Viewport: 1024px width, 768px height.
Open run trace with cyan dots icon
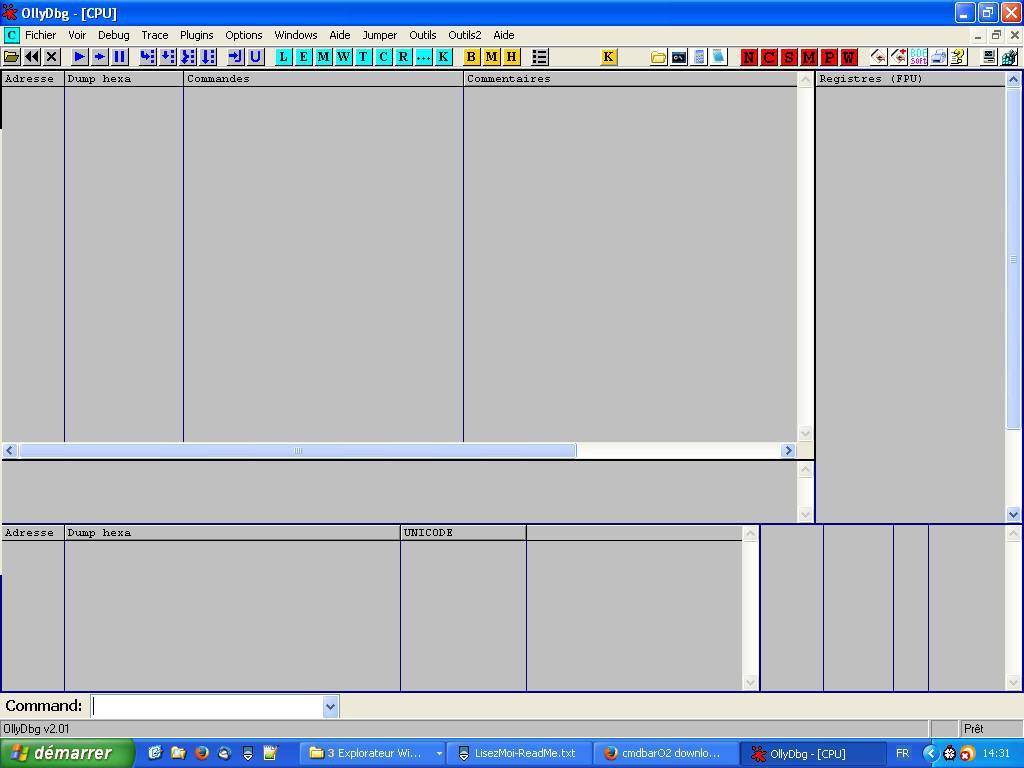(x=423, y=57)
